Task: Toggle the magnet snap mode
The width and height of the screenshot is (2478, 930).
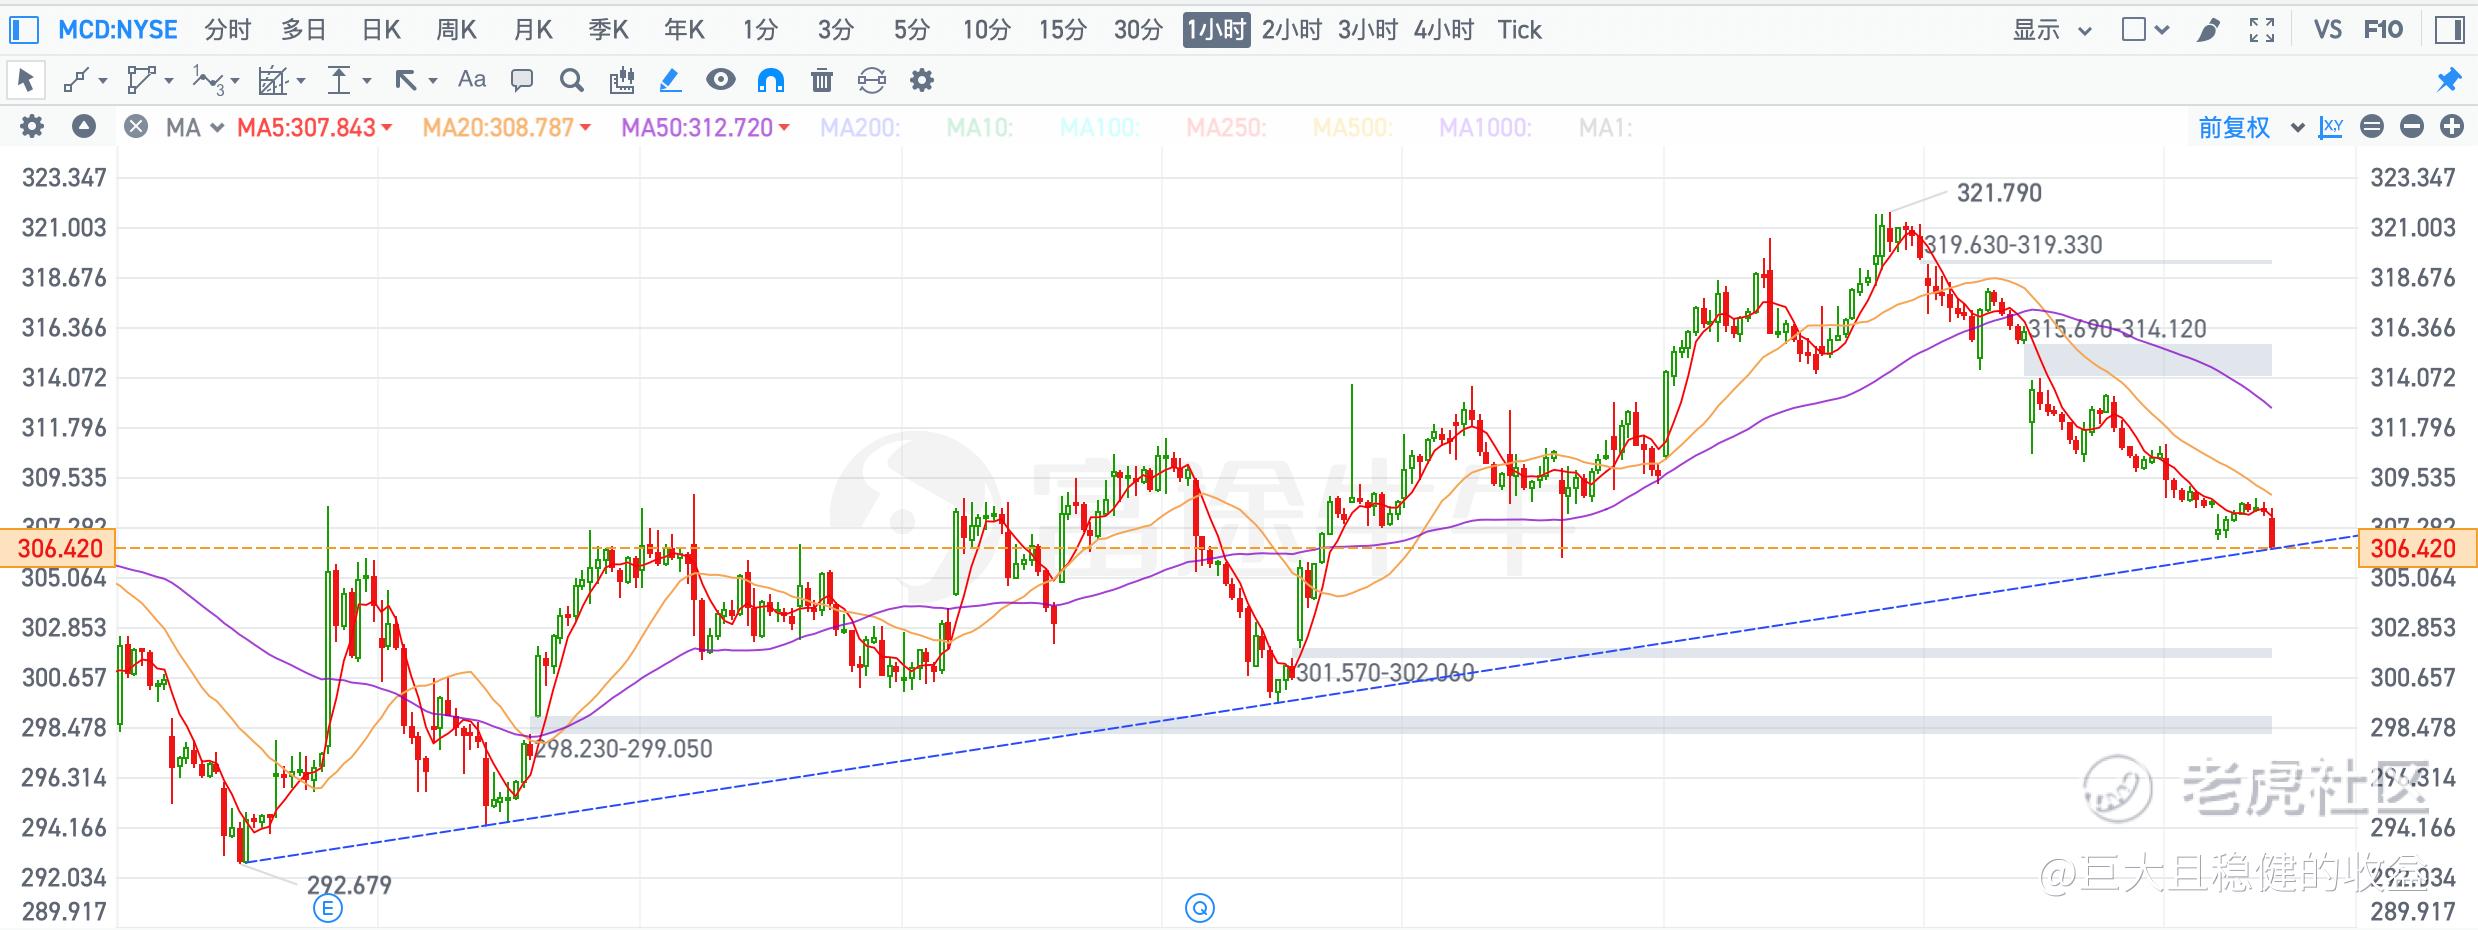Action: (x=771, y=80)
